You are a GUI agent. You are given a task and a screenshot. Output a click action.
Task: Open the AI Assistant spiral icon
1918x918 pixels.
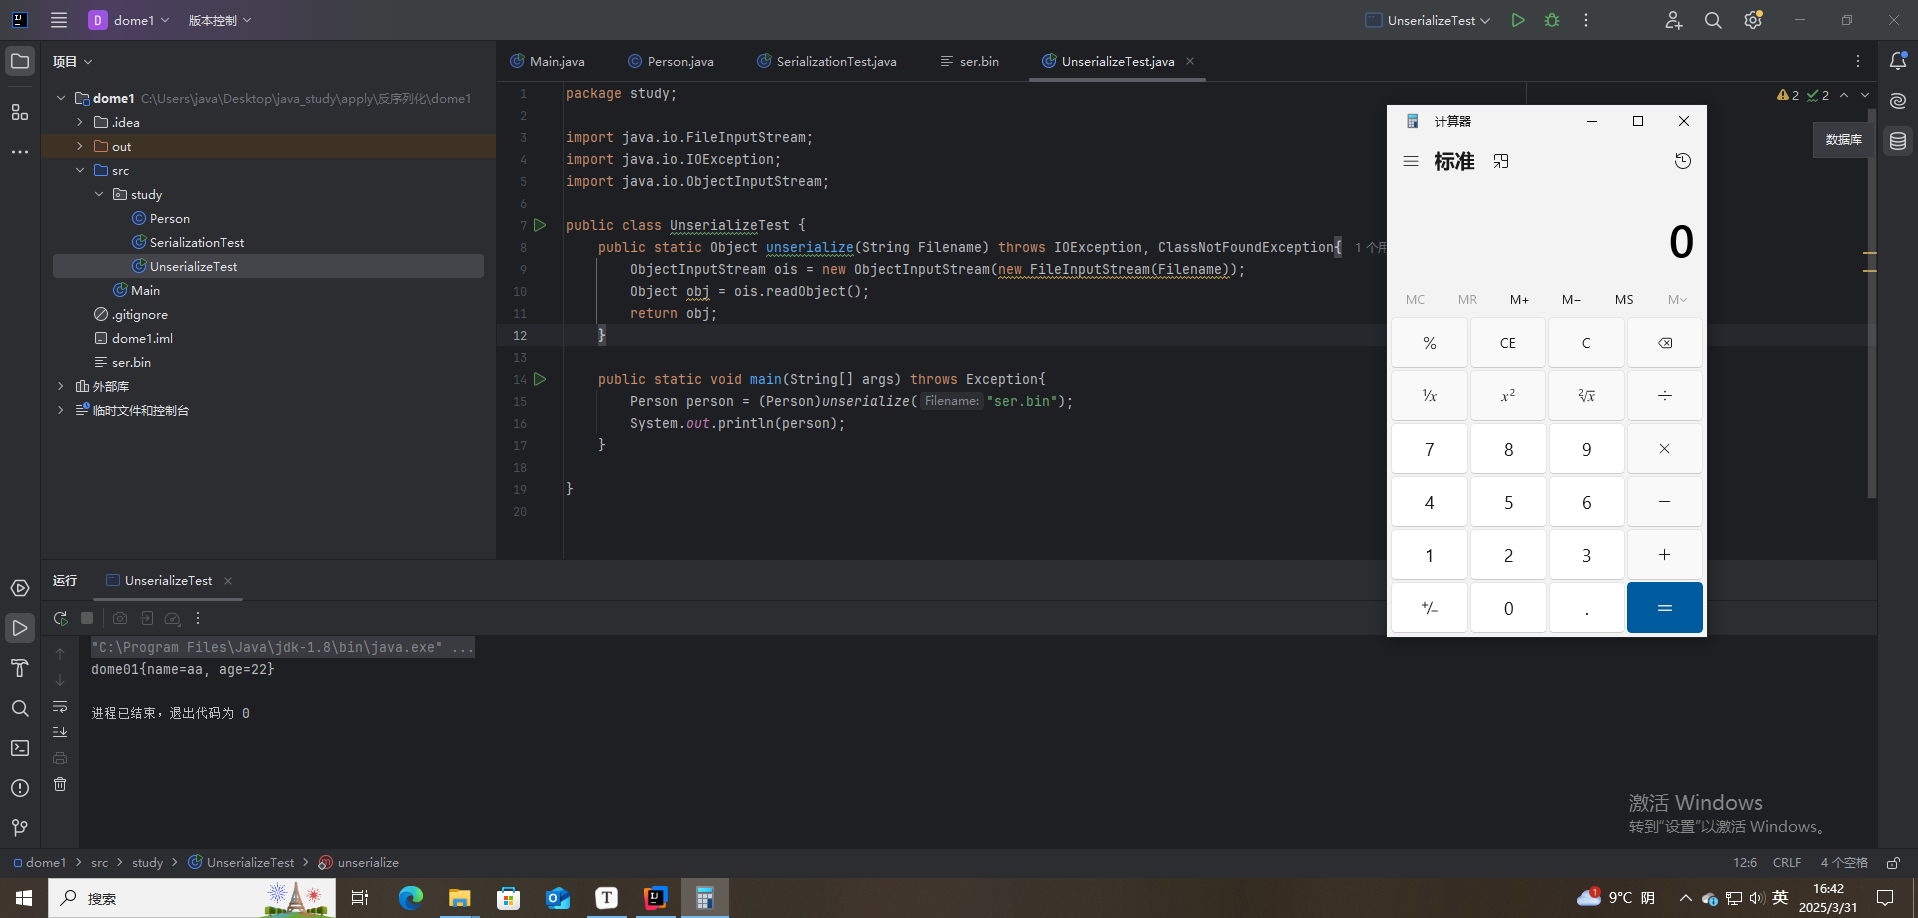(1898, 101)
